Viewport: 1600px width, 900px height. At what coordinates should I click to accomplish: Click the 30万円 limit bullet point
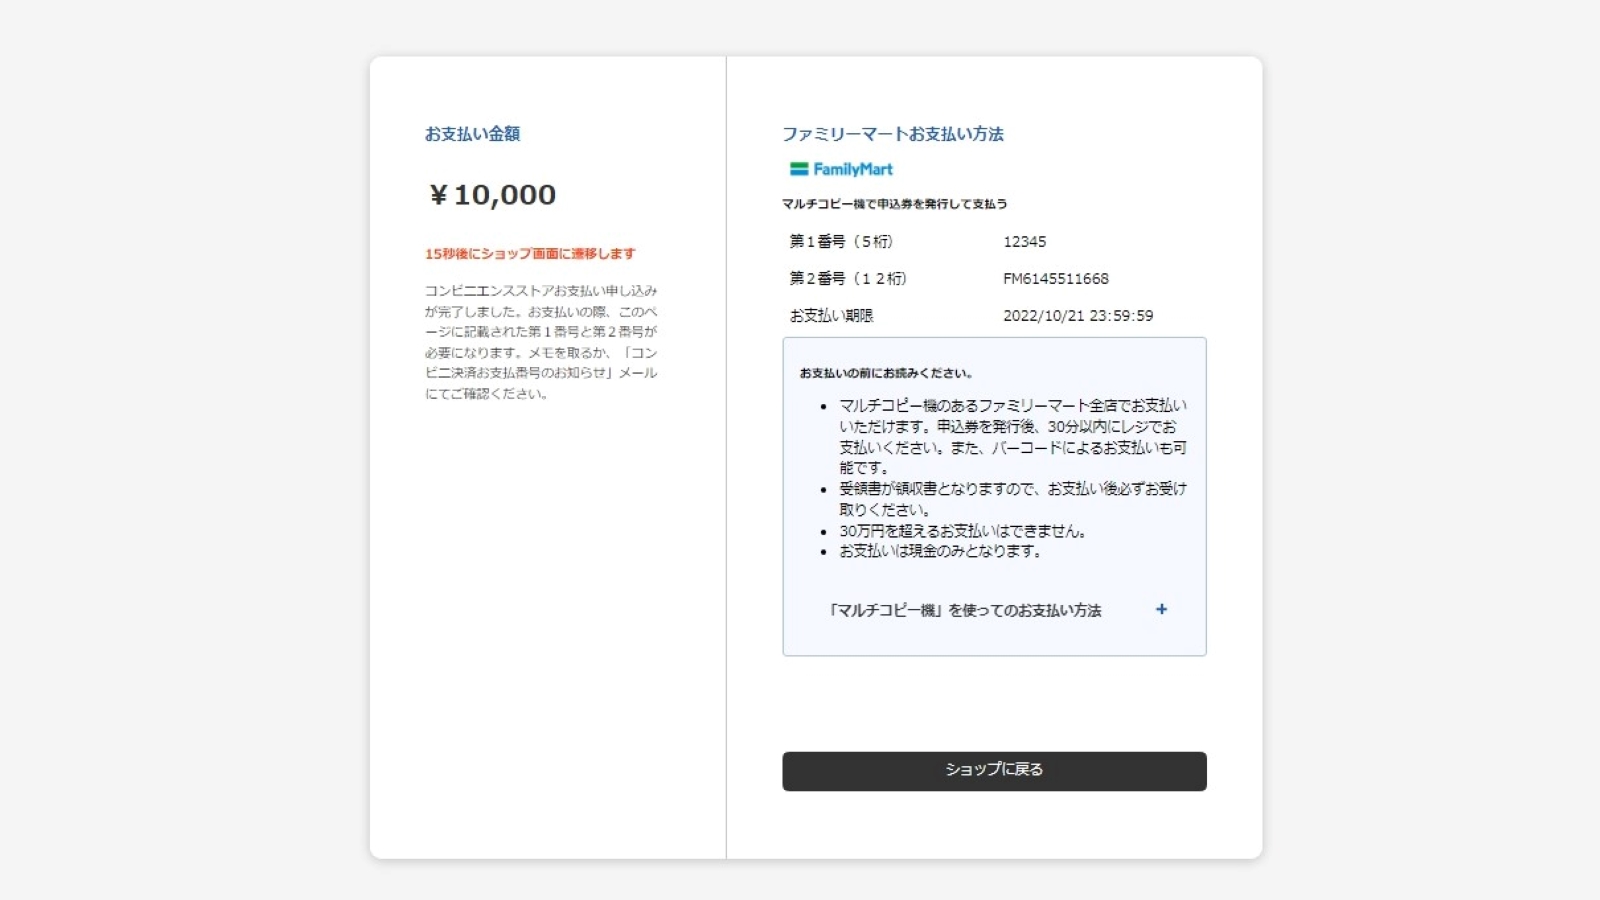coord(962,531)
